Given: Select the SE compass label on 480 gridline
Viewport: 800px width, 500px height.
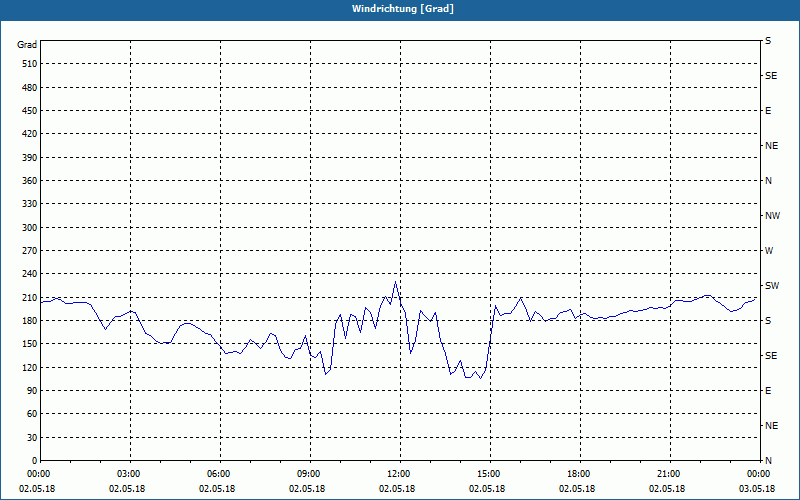Looking at the screenshot, I should [771, 76].
